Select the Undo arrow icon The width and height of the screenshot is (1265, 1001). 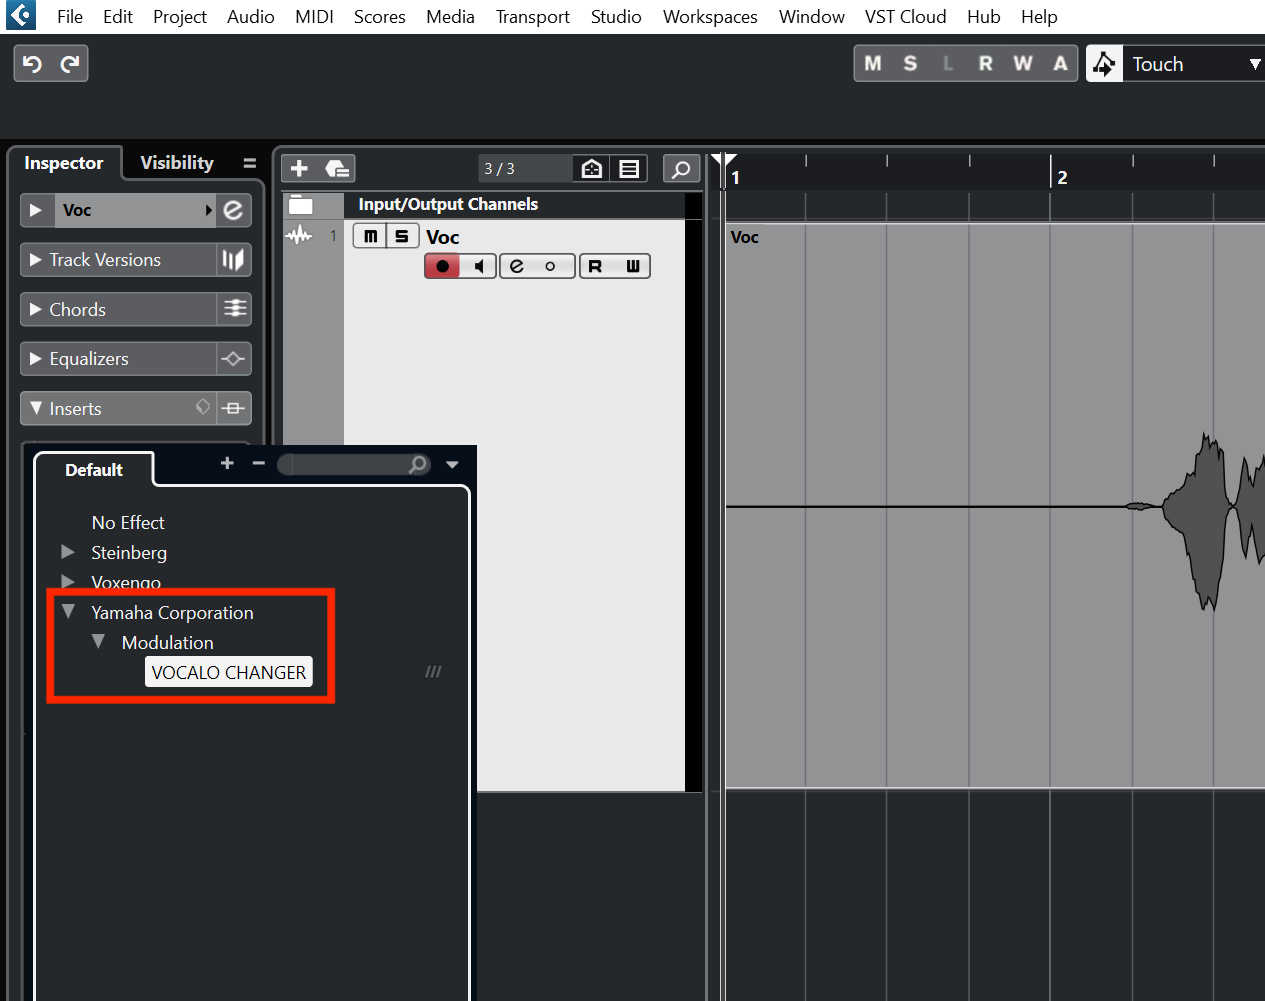coord(31,62)
